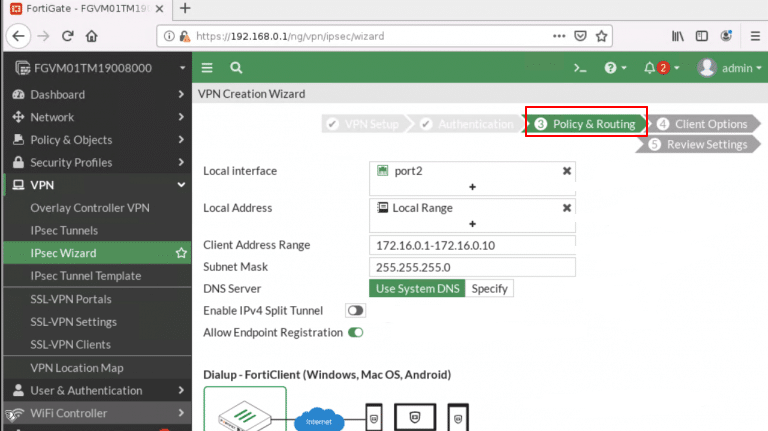Select Specify for DNS Server
Viewport: 768px width, 431px height.
point(490,289)
